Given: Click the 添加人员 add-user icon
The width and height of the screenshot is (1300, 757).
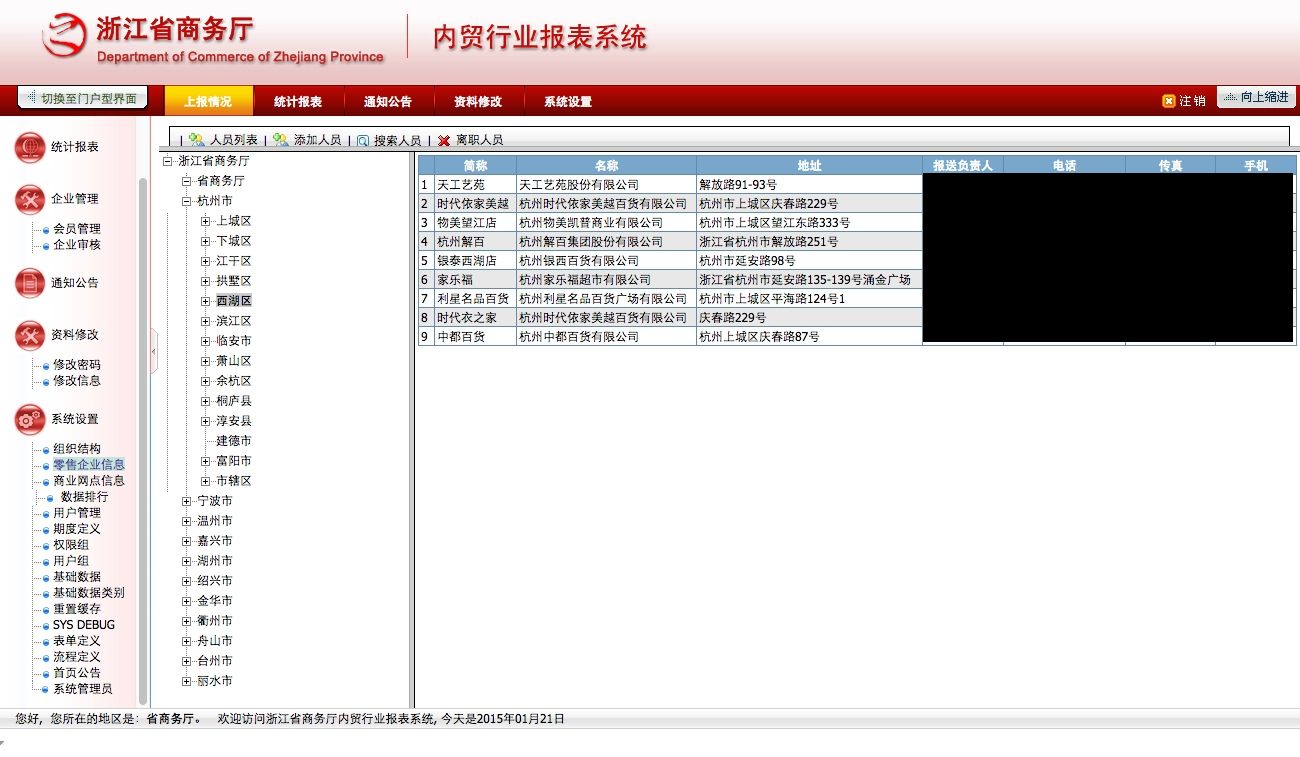Looking at the screenshot, I should (x=281, y=140).
